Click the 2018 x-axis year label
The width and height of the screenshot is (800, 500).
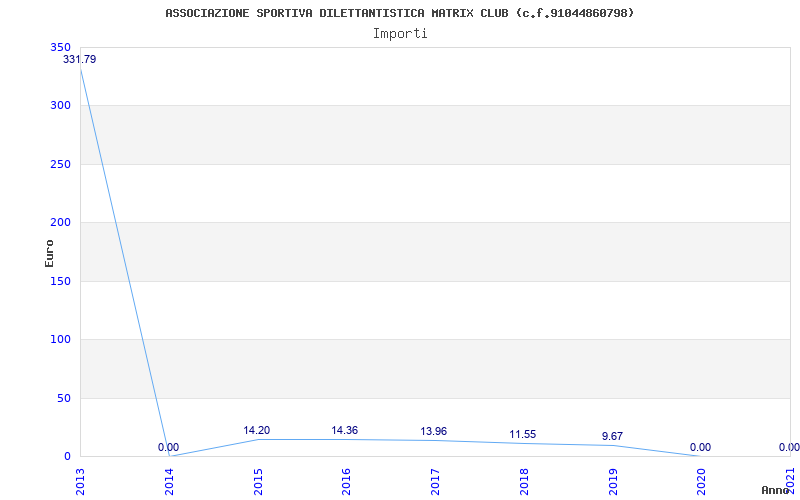point(524,482)
